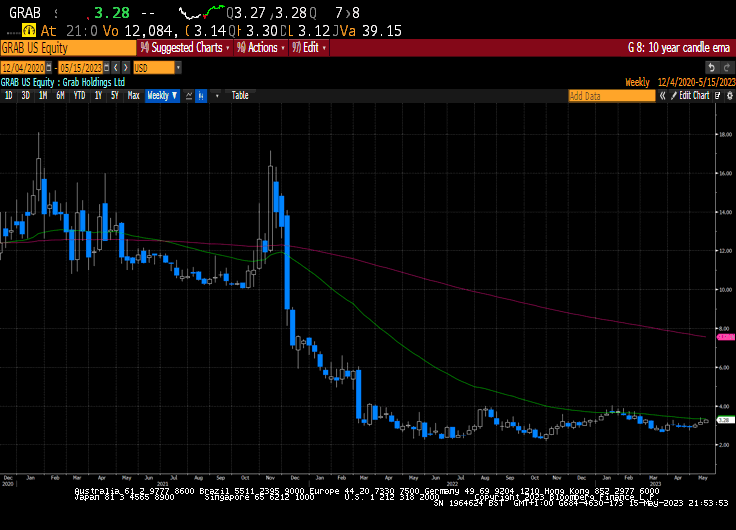The image size is (736, 530).
Task: Open the Suggested Charts menu
Action: pos(185,48)
